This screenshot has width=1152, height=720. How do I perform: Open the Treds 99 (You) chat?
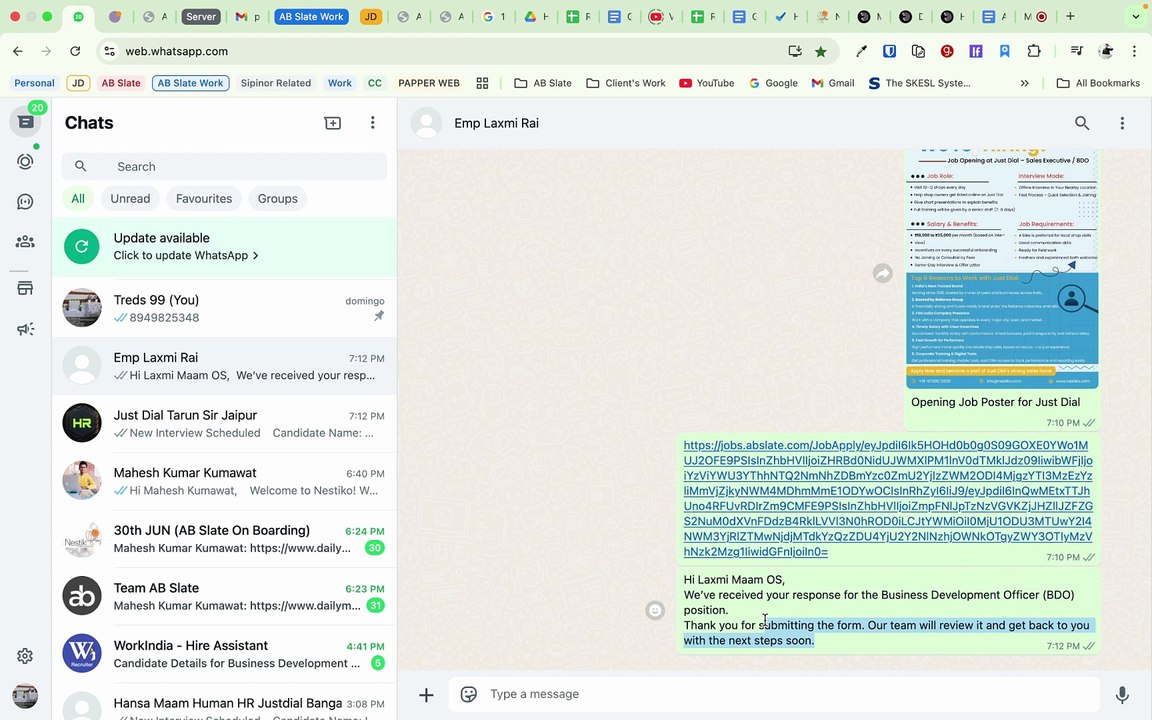tap(224, 309)
